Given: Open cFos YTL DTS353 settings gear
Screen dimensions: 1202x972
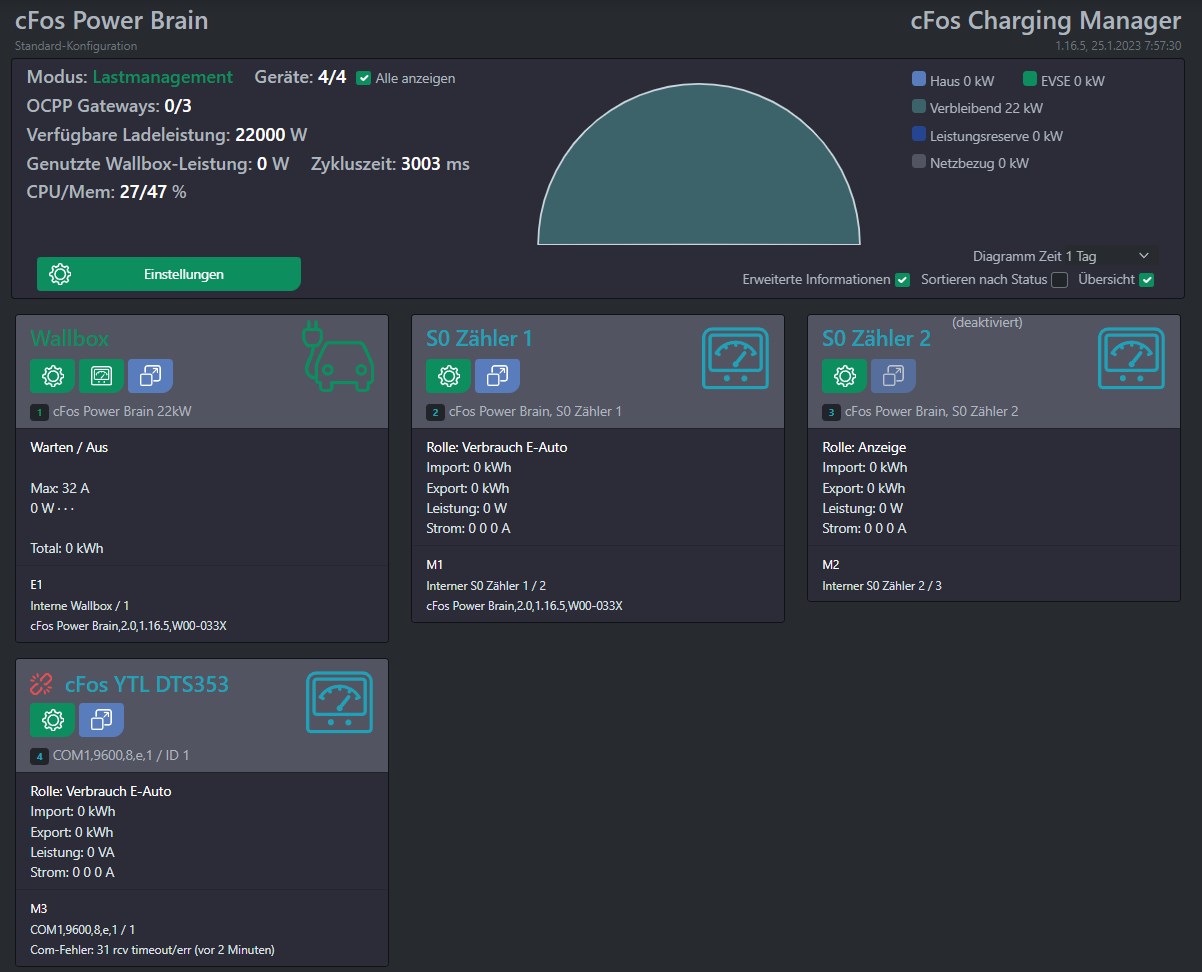Looking at the screenshot, I should (52, 719).
